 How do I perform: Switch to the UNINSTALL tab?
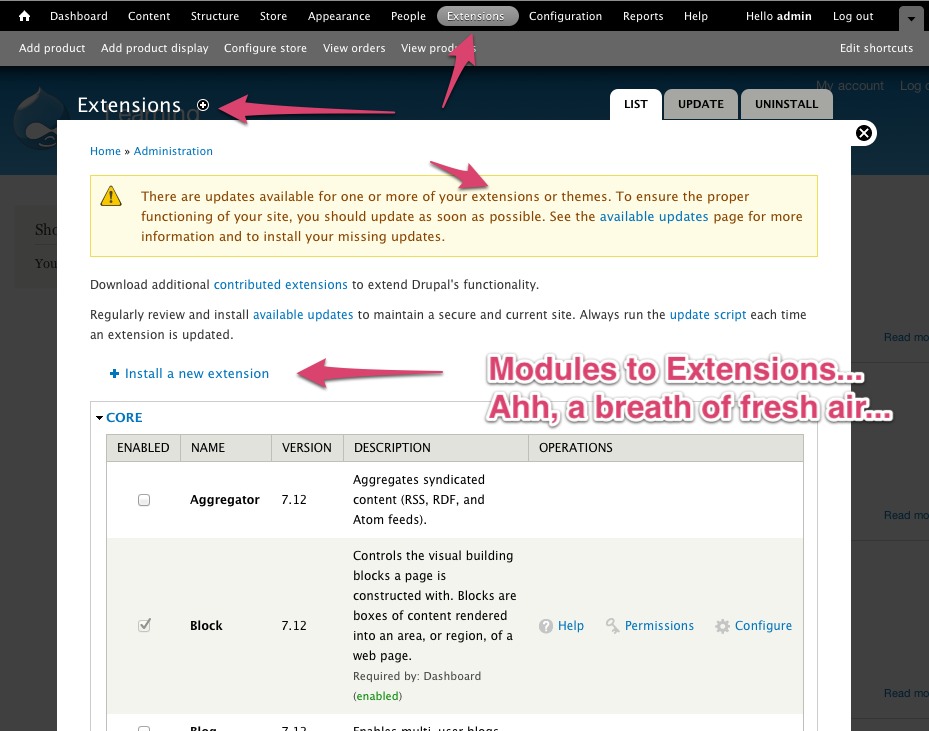click(x=786, y=104)
